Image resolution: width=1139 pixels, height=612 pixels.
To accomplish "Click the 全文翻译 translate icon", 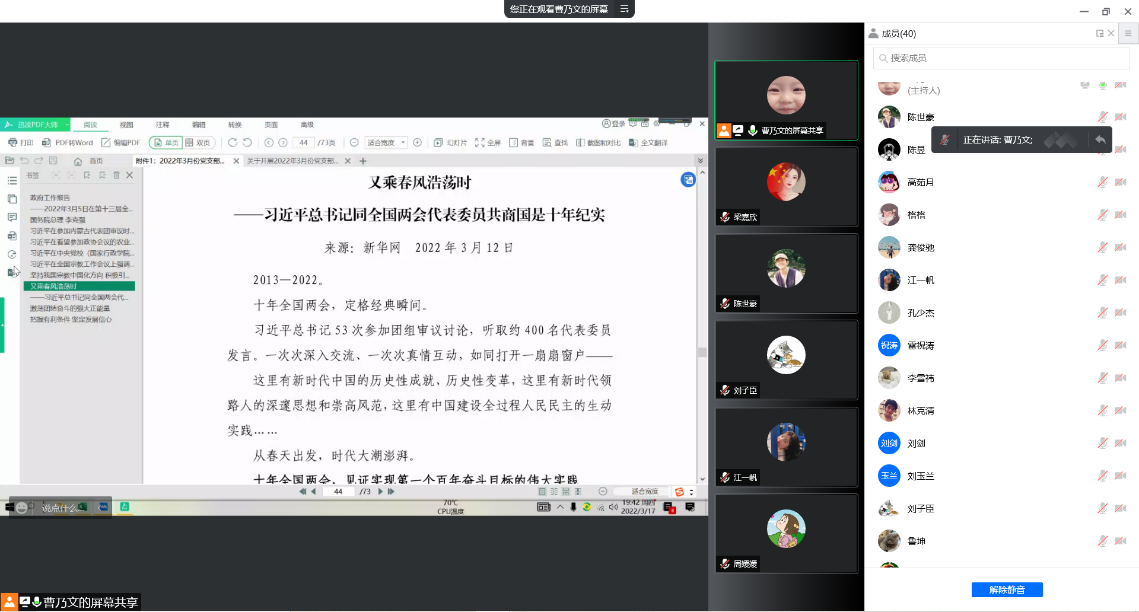I will [648, 142].
